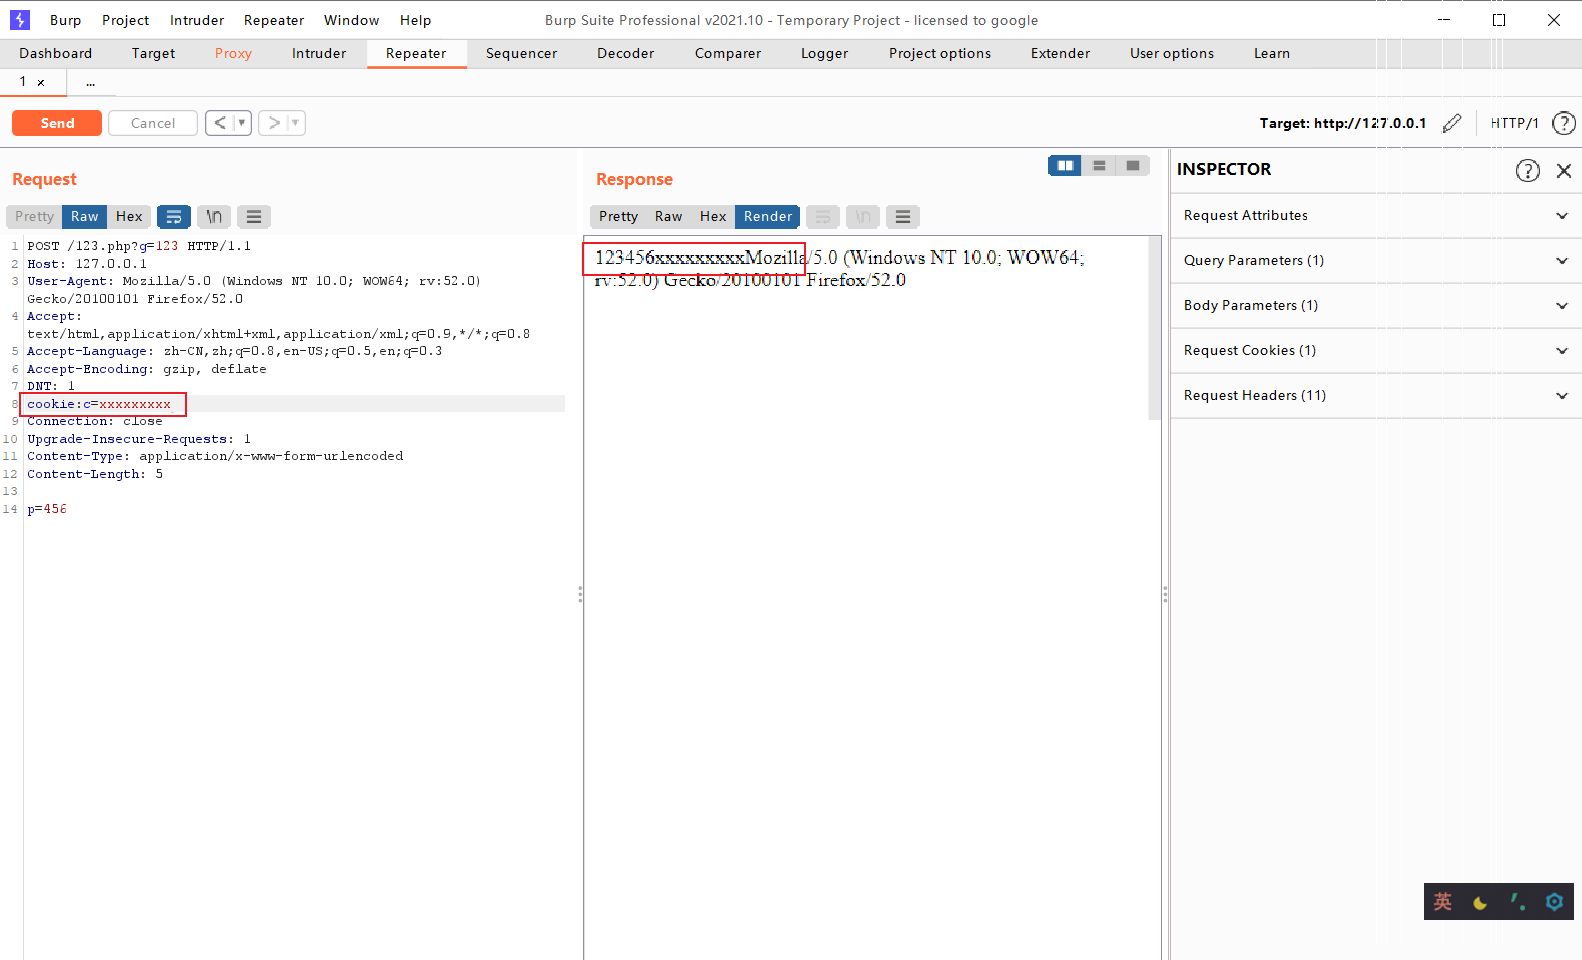Viewport: 1582px width, 960px height.
Task: Select Request Hex view
Action: (x=129, y=216)
